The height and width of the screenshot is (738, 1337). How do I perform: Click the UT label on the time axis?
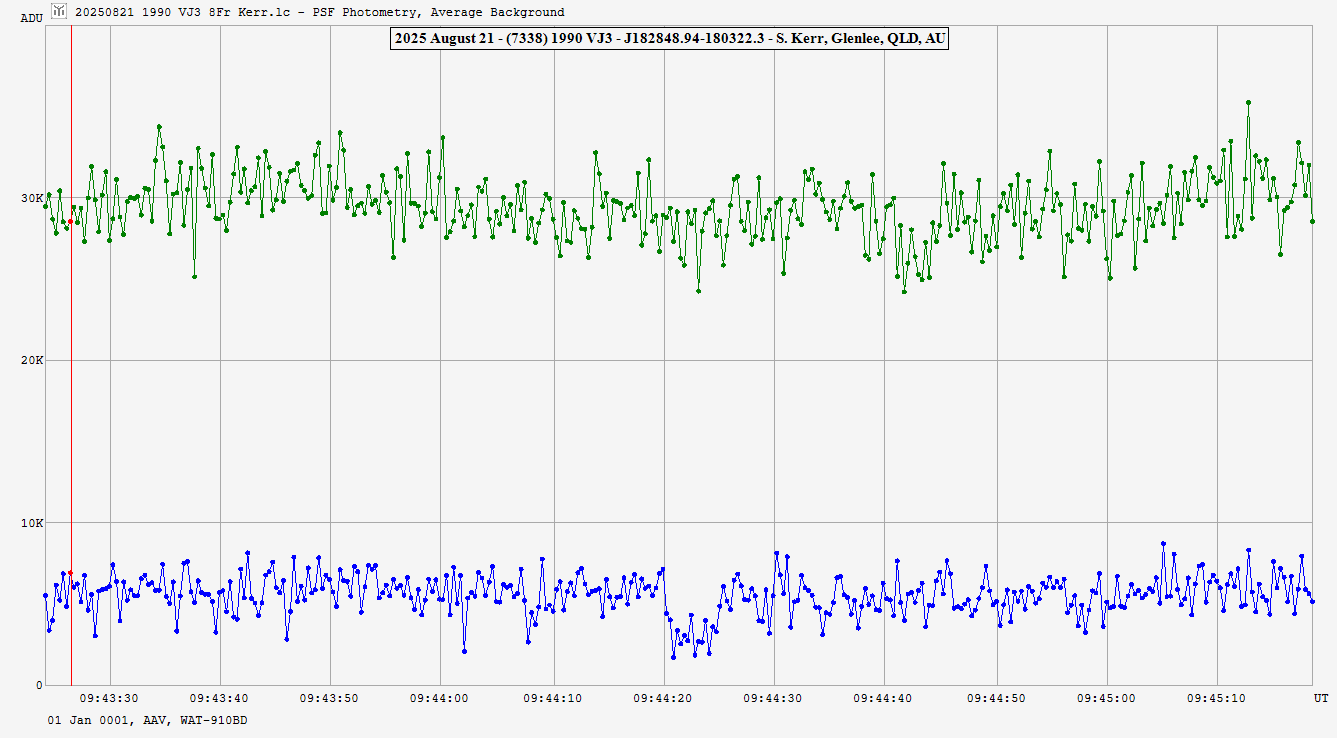pos(1321,699)
